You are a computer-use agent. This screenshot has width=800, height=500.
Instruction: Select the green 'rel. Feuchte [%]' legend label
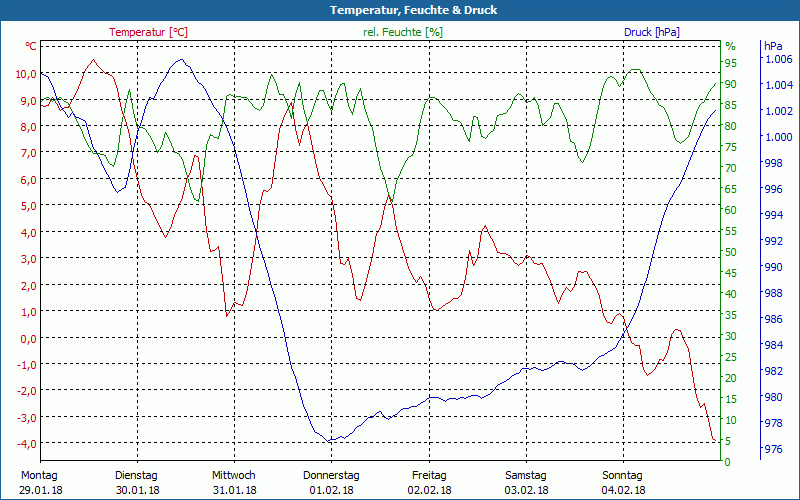click(403, 32)
